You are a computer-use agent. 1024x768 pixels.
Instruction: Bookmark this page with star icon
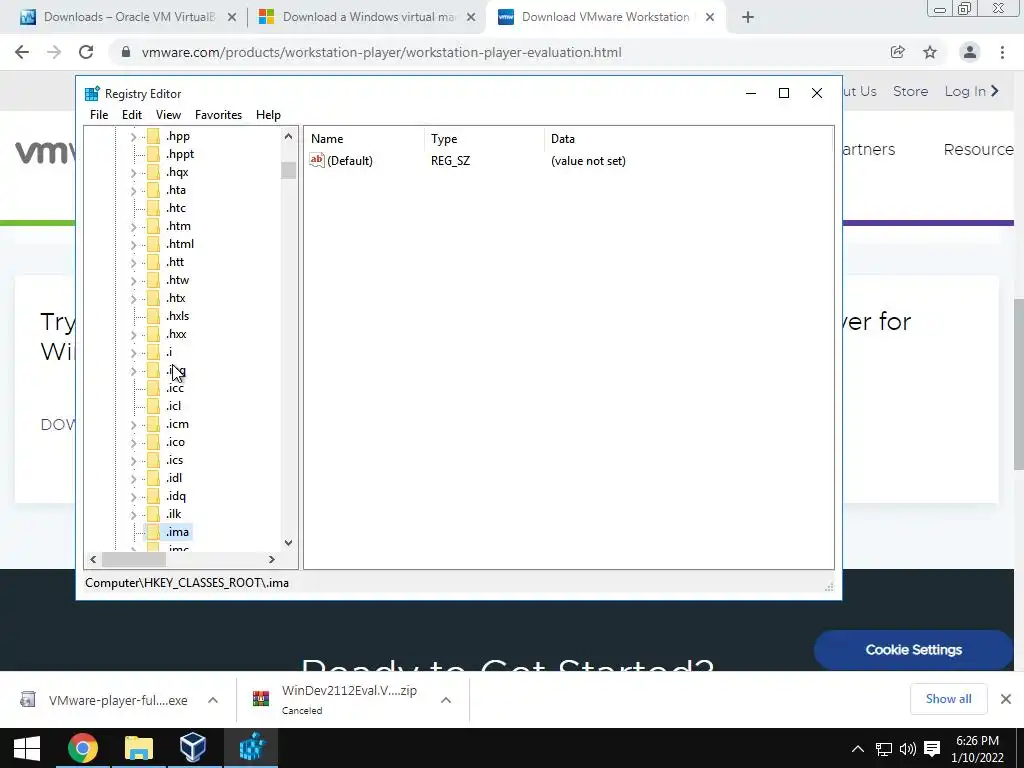[930, 52]
